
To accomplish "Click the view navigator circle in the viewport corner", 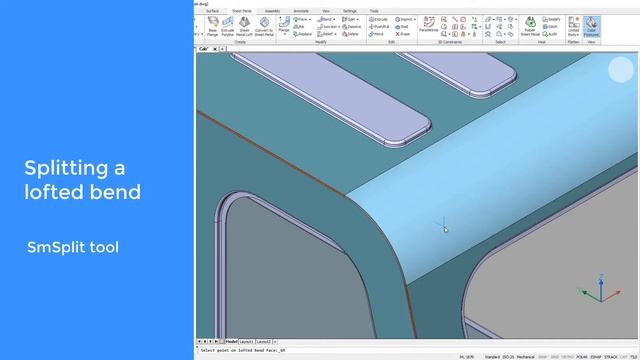I will [x=621, y=69].
